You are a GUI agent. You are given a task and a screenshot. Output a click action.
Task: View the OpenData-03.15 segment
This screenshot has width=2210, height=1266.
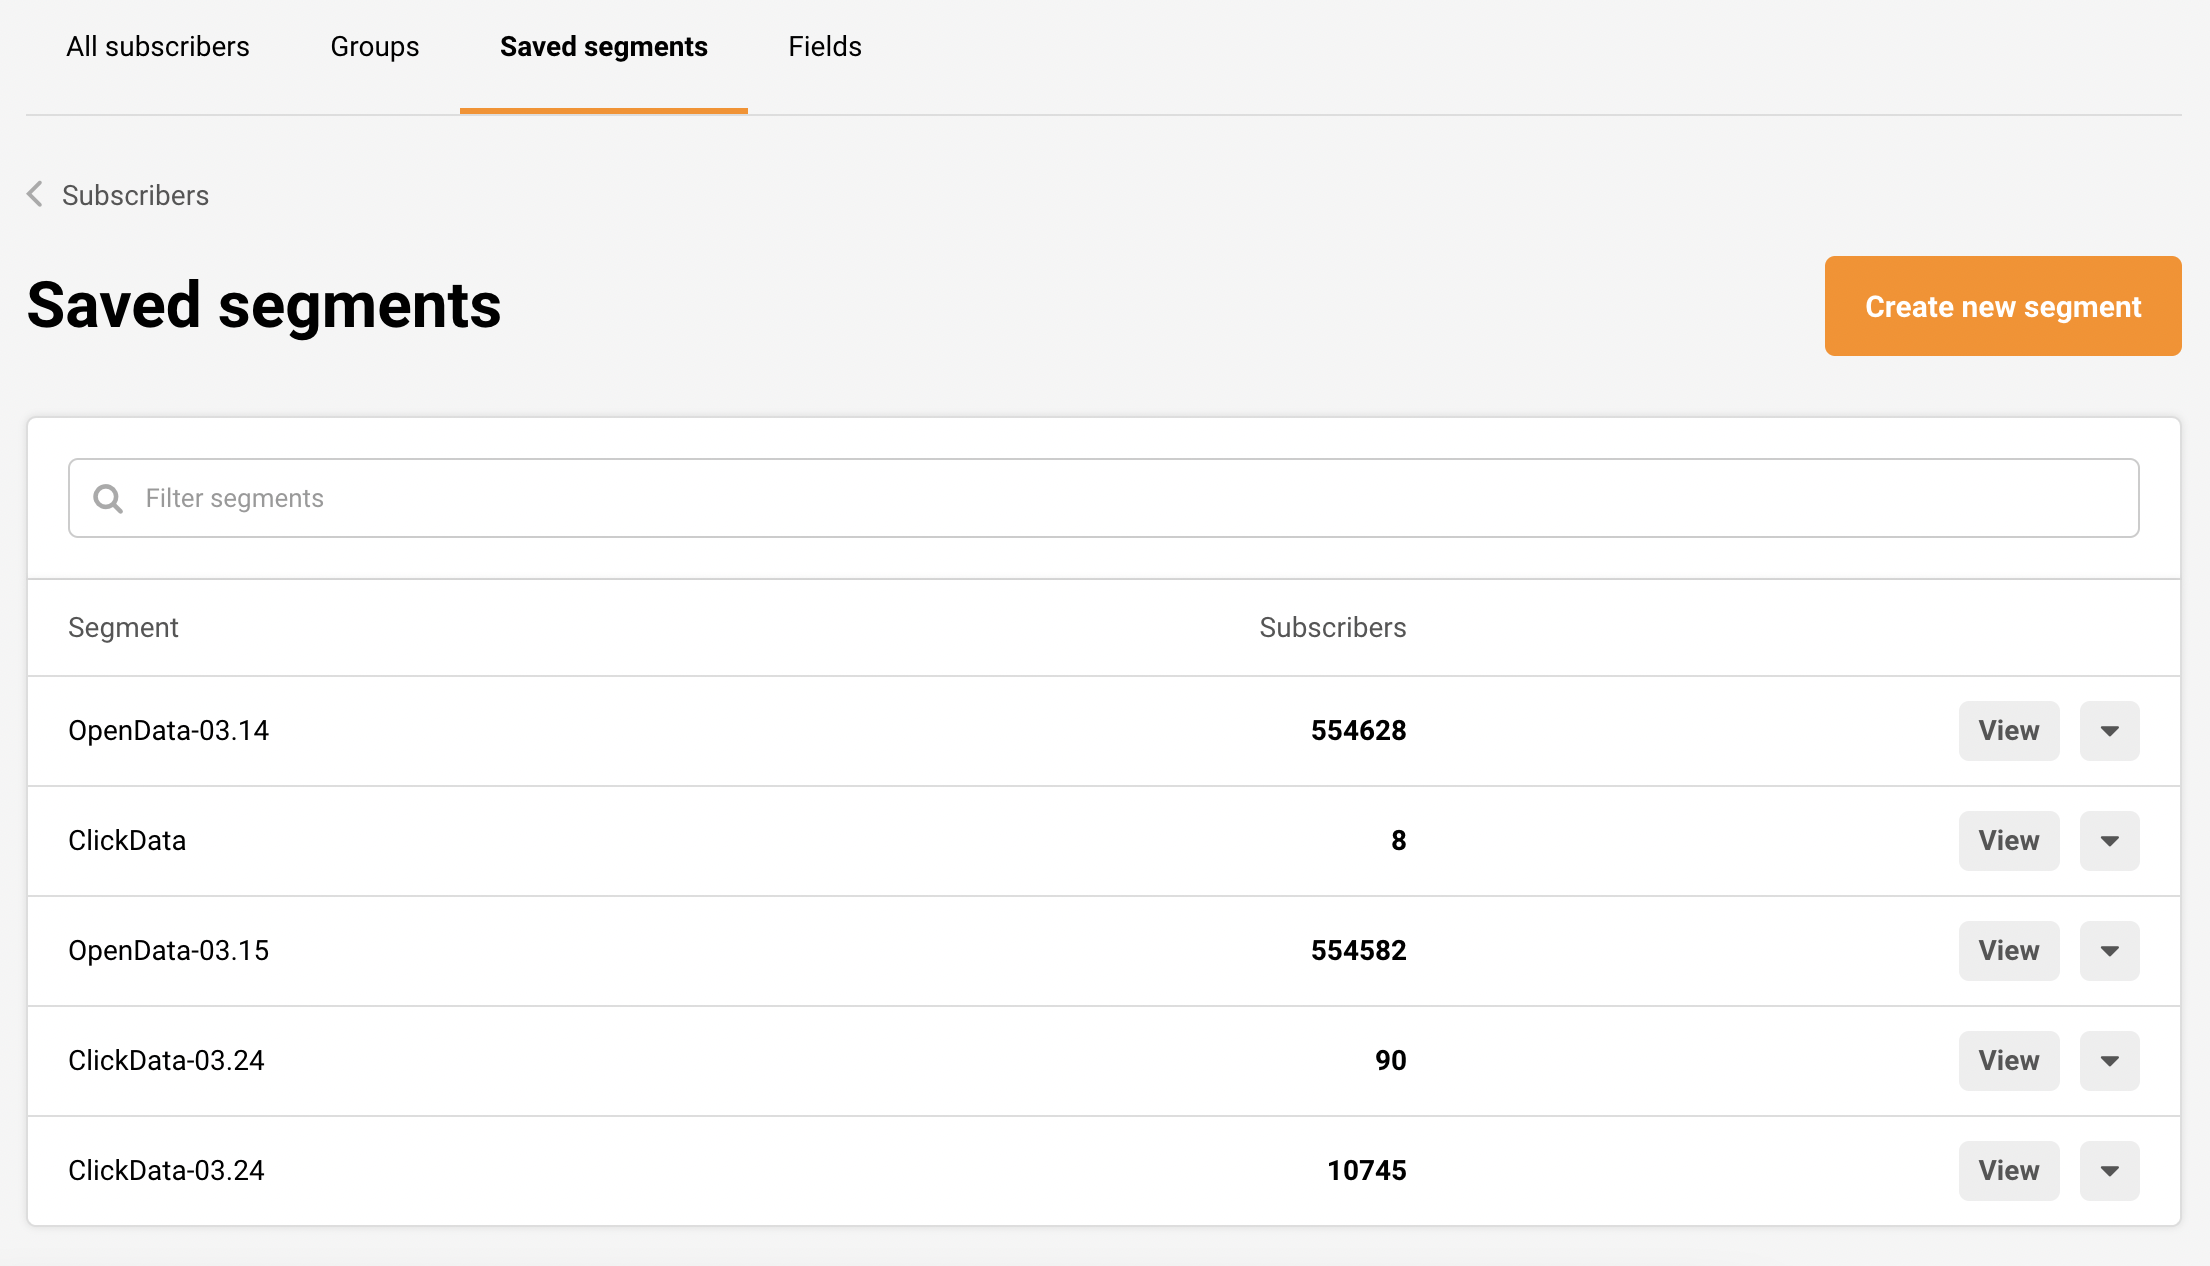click(2008, 951)
